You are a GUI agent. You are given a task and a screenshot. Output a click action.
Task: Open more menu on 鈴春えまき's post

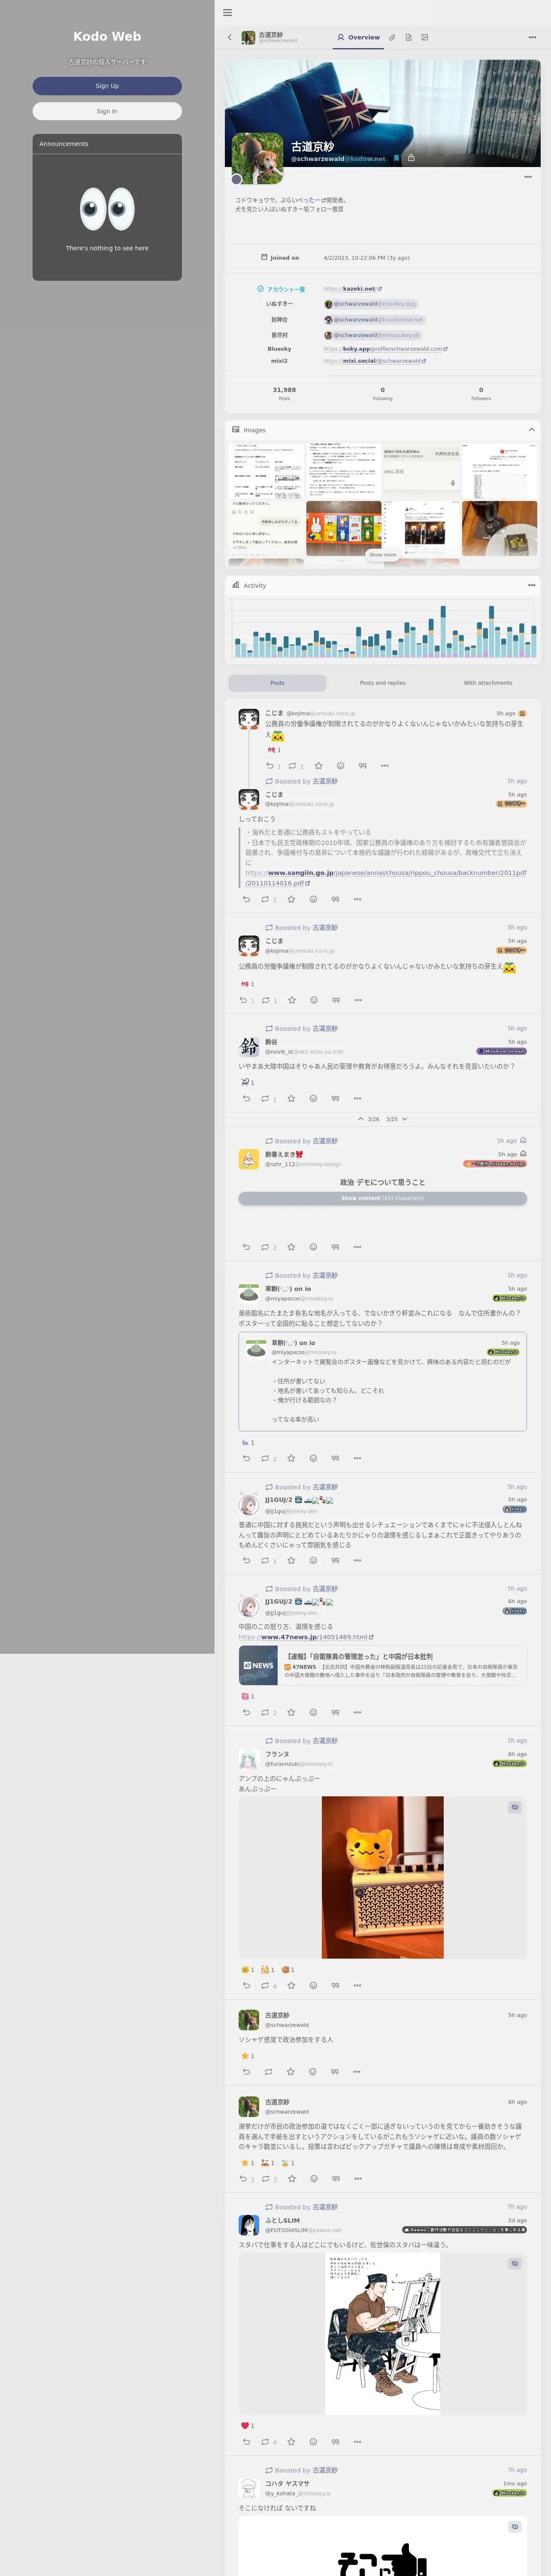357,1247
